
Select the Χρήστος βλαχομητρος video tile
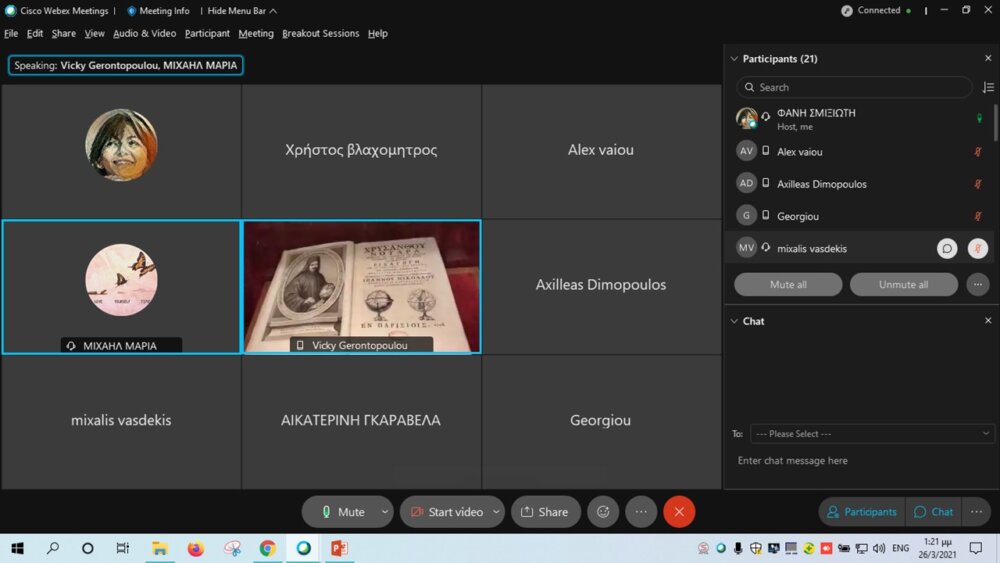pos(362,151)
